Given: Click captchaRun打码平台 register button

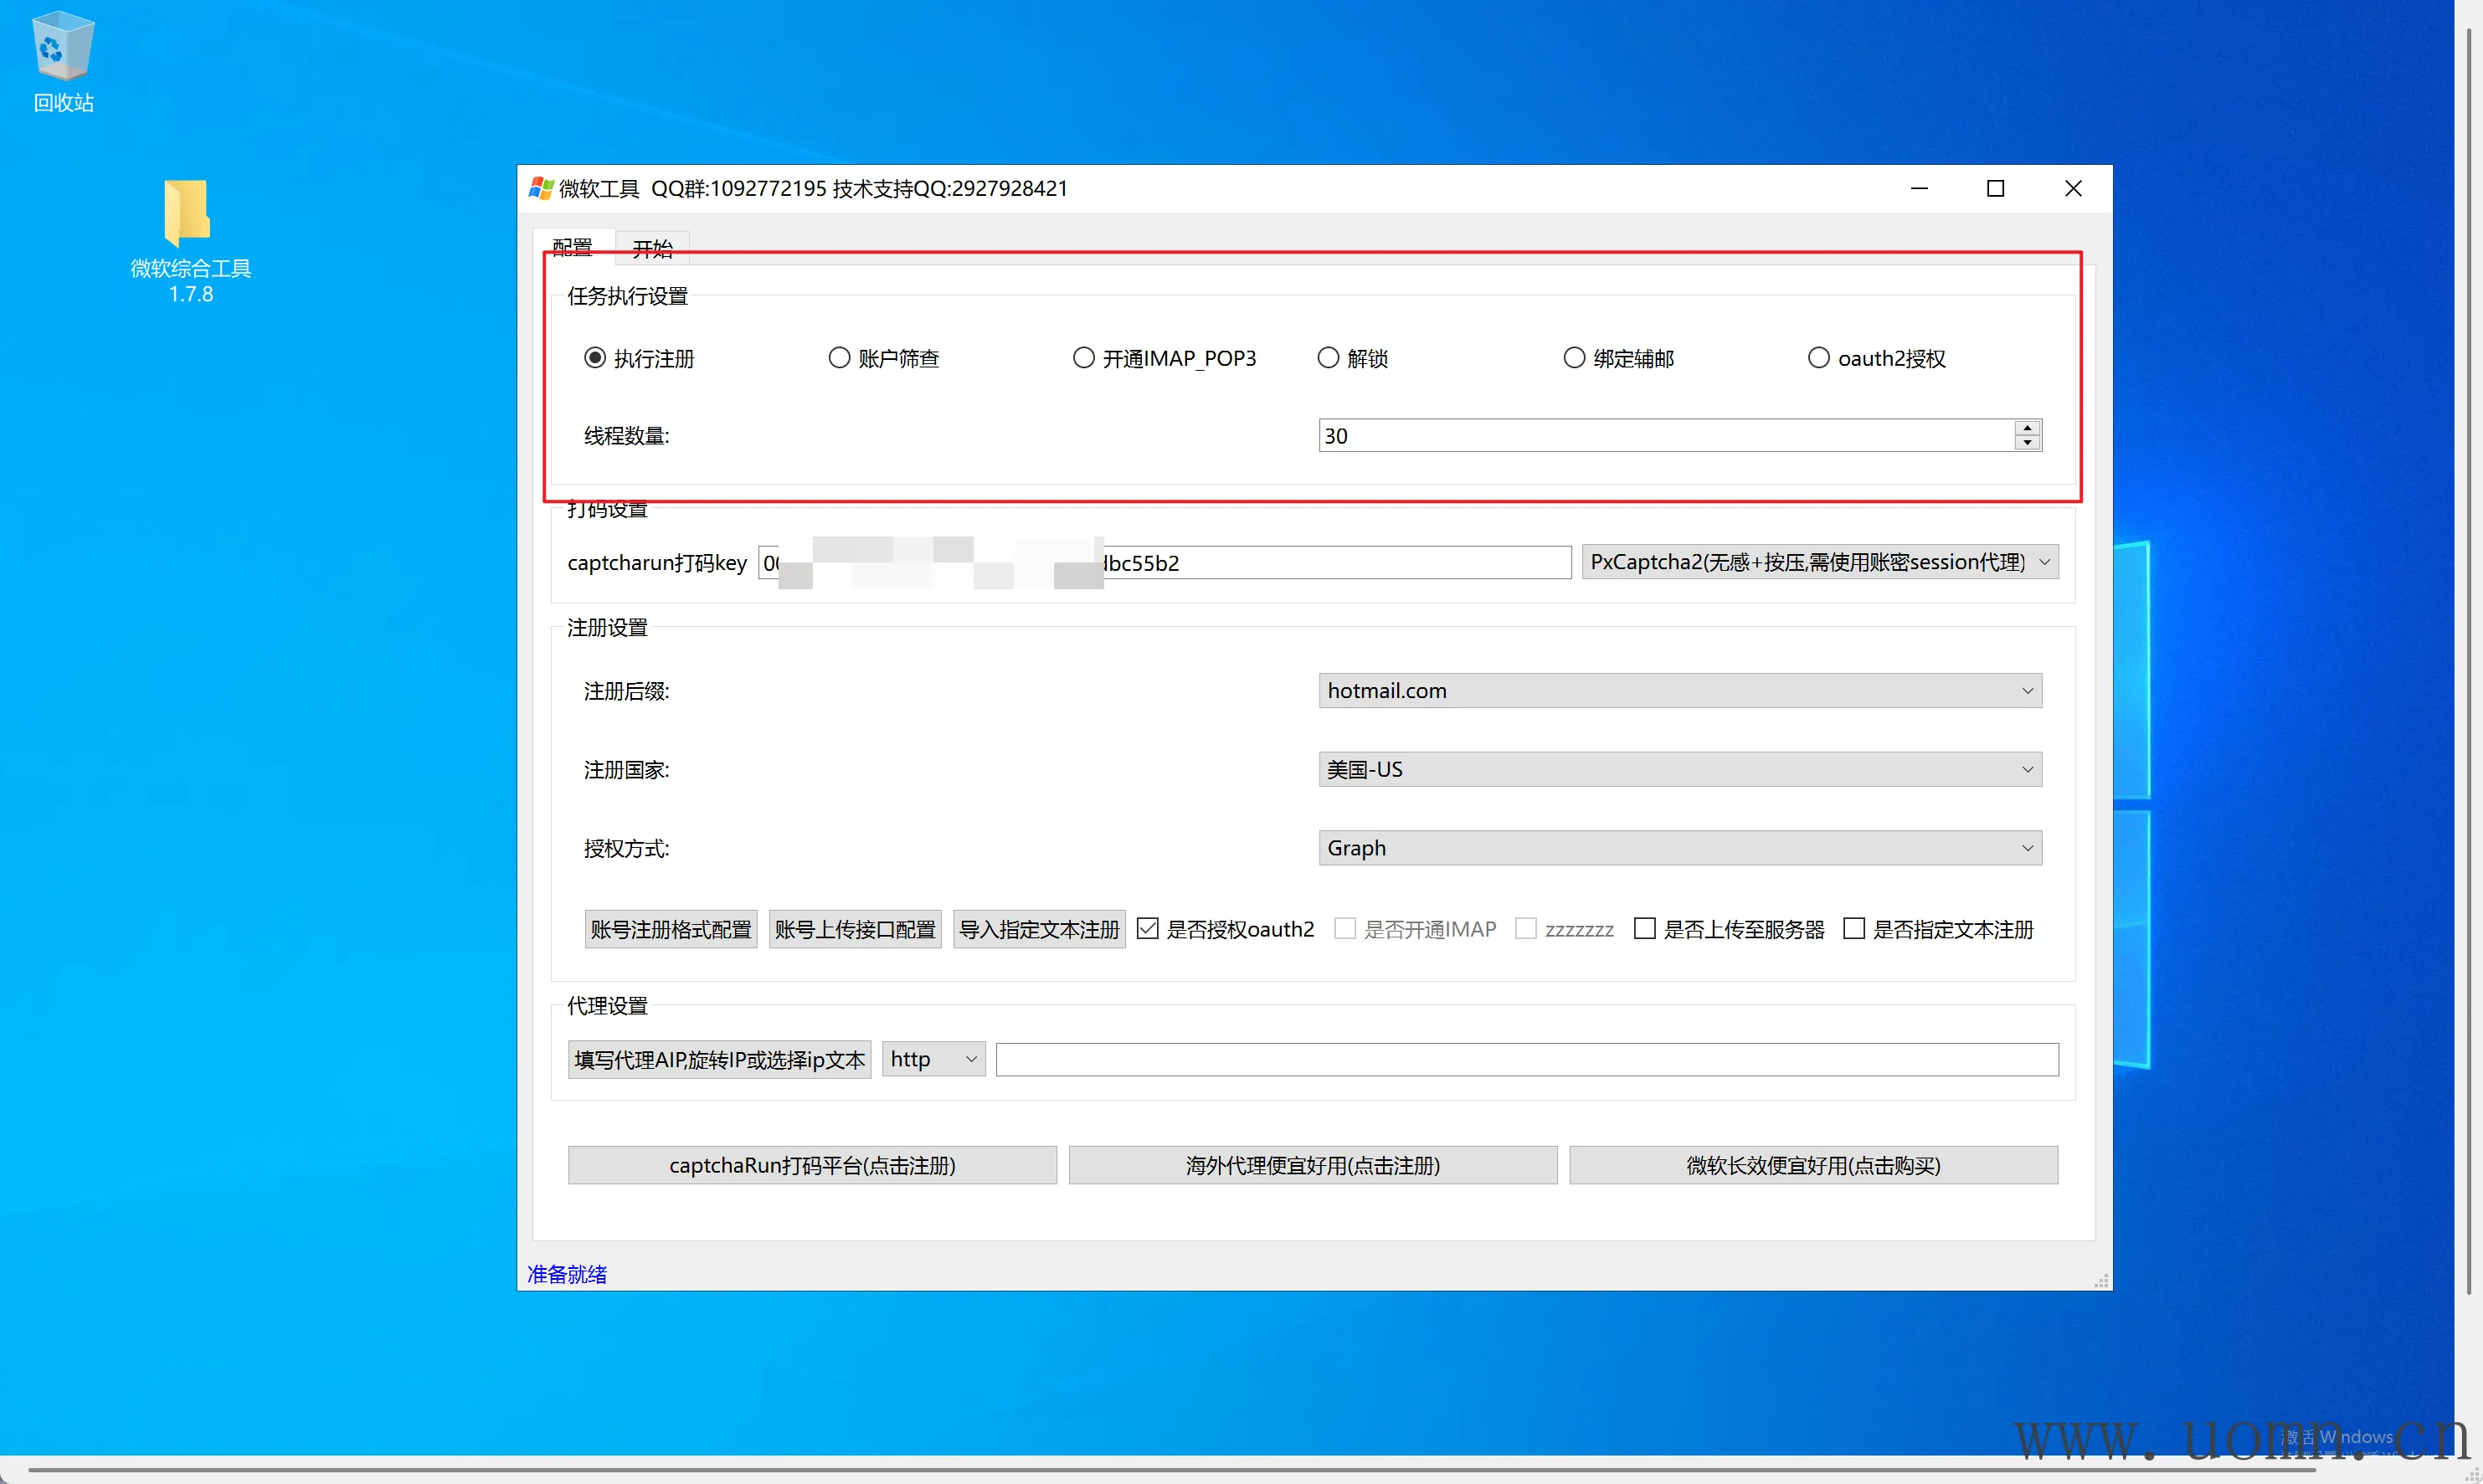Looking at the screenshot, I should pyautogui.click(x=812, y=1165).
